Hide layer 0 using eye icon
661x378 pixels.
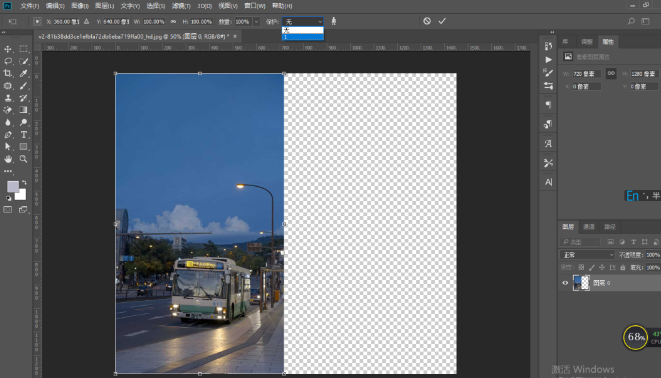tap(565, 283)
